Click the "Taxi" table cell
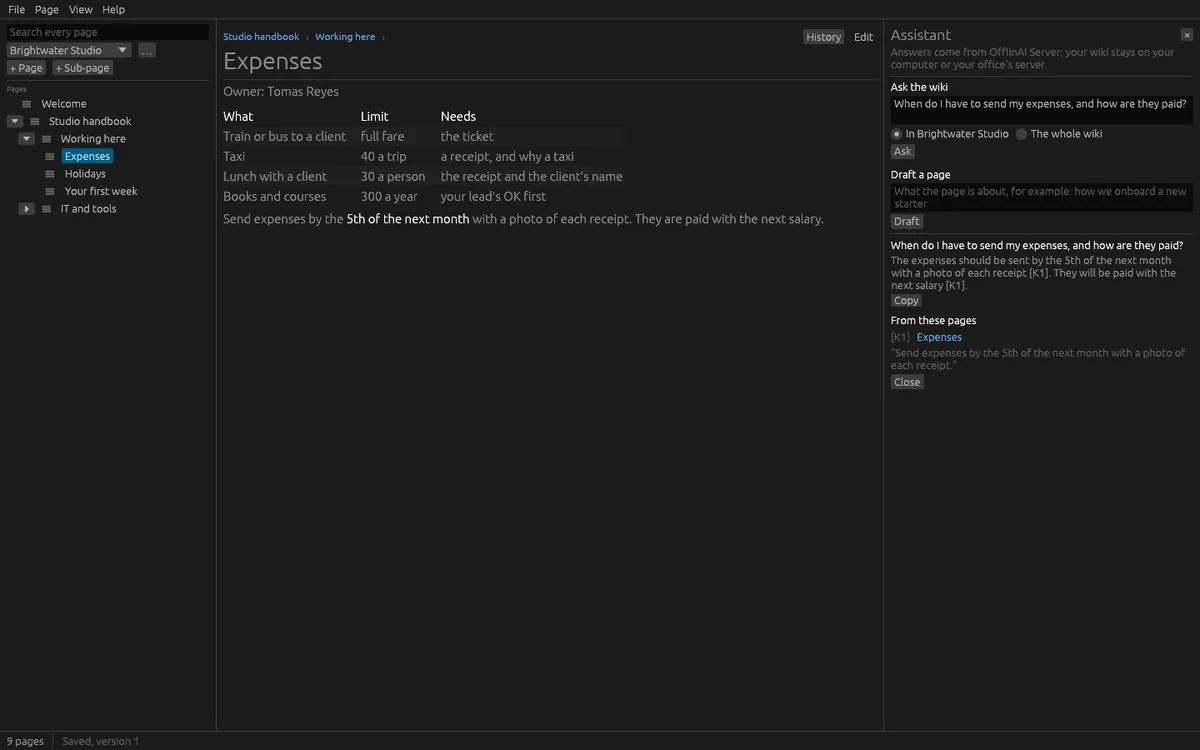 coord(234,156)
